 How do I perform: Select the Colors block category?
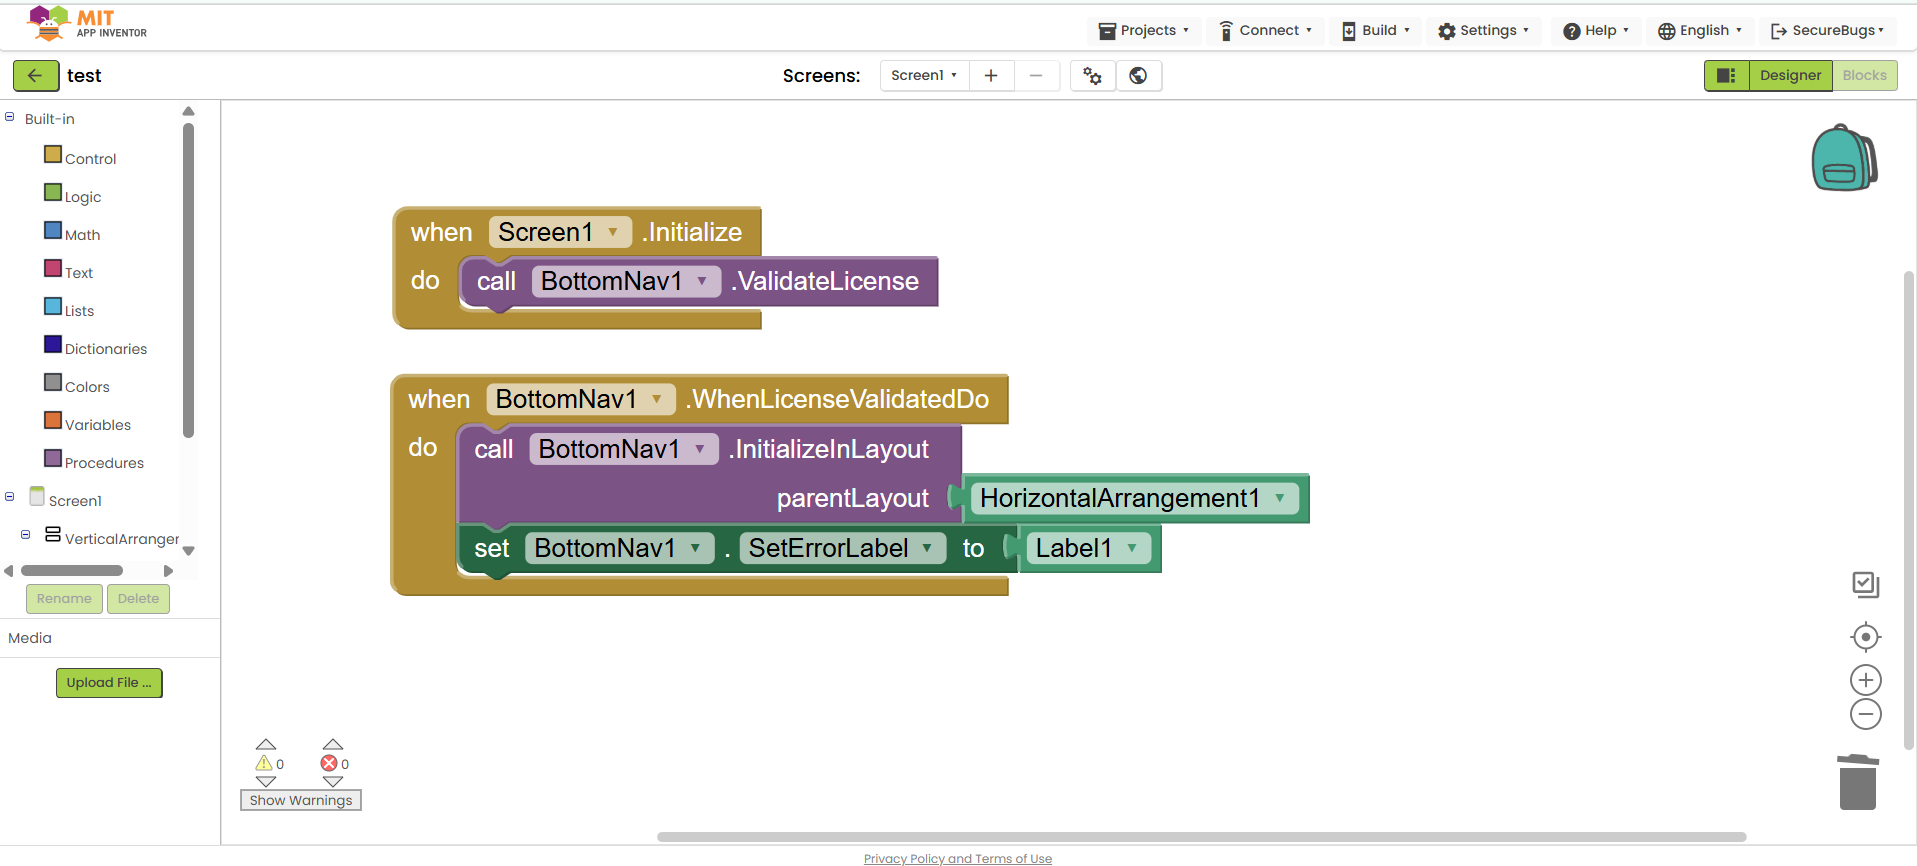point(86,387)
